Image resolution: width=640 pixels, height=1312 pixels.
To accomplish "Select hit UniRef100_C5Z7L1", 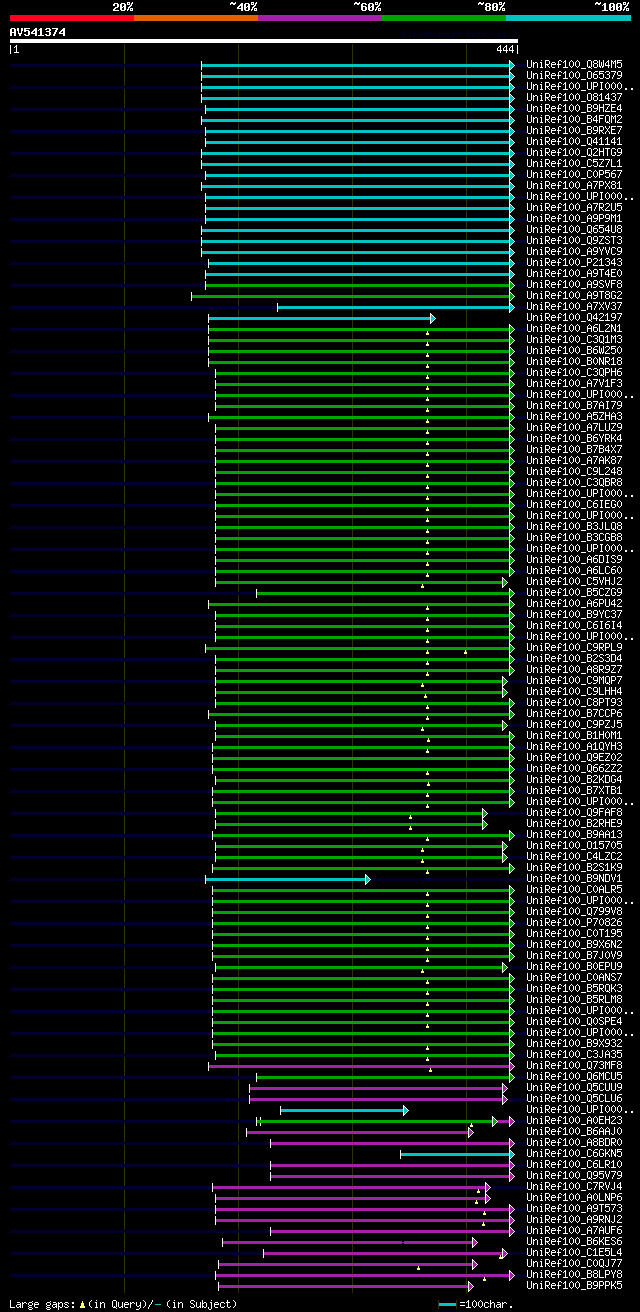I will 575,163.
